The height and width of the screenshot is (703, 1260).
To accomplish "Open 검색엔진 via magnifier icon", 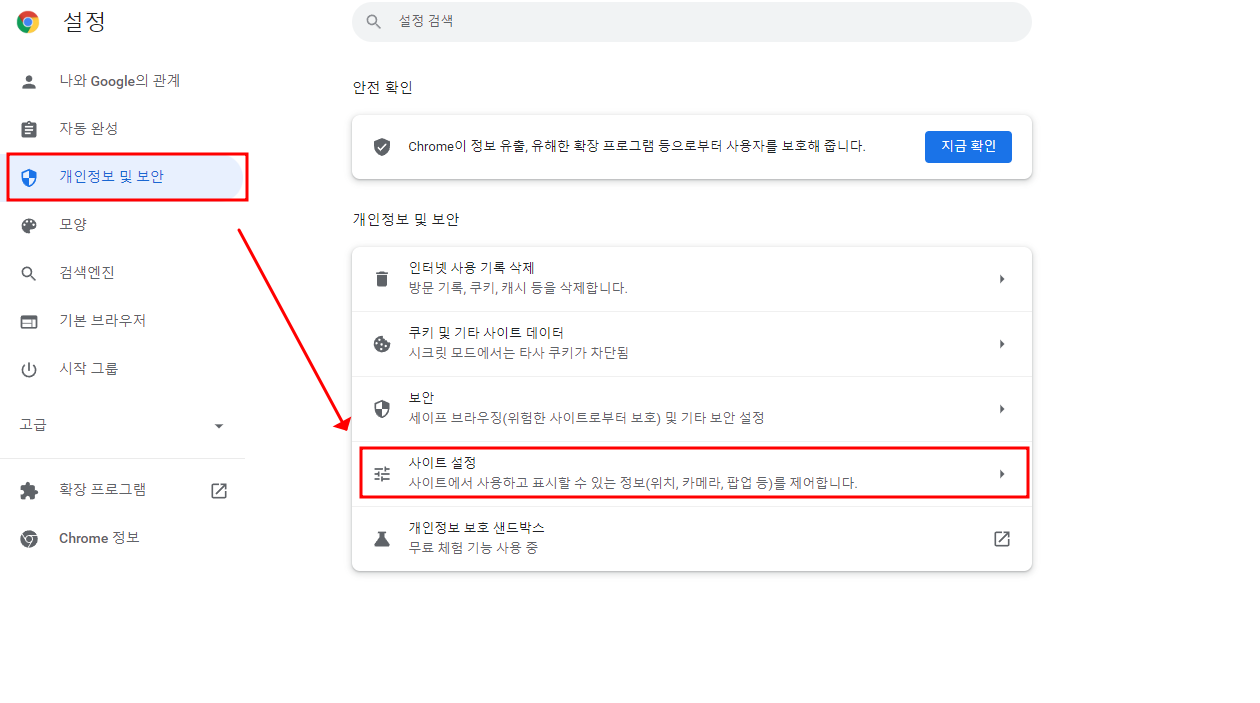I will pos(28,272).
